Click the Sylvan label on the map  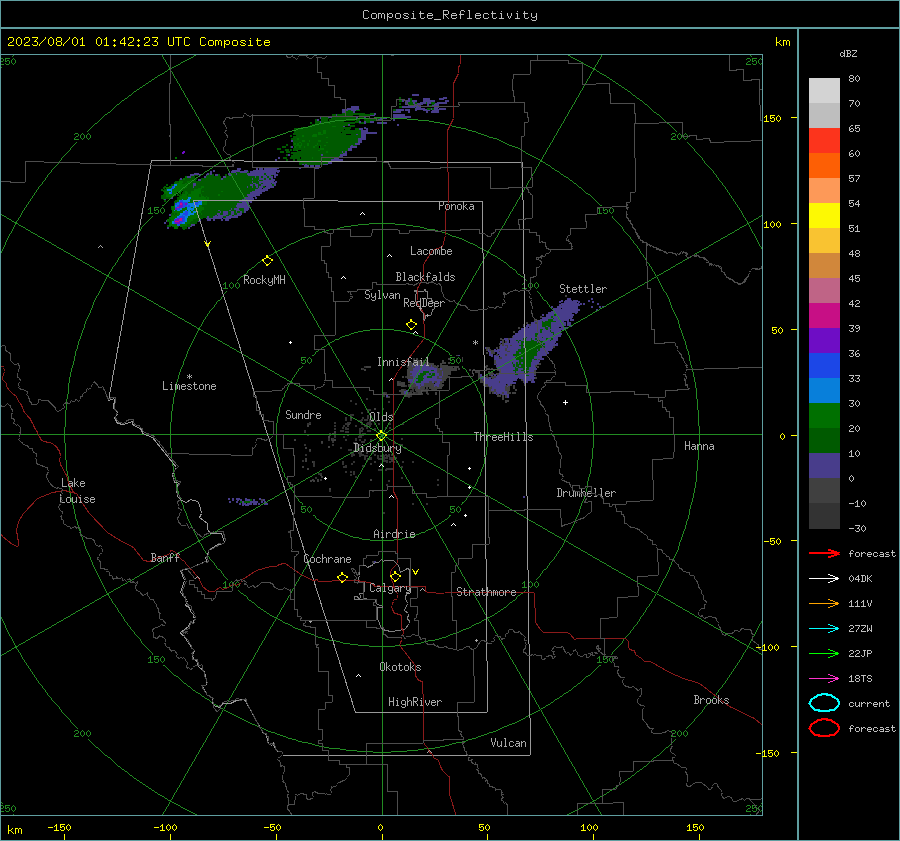(x=382, y=295)
